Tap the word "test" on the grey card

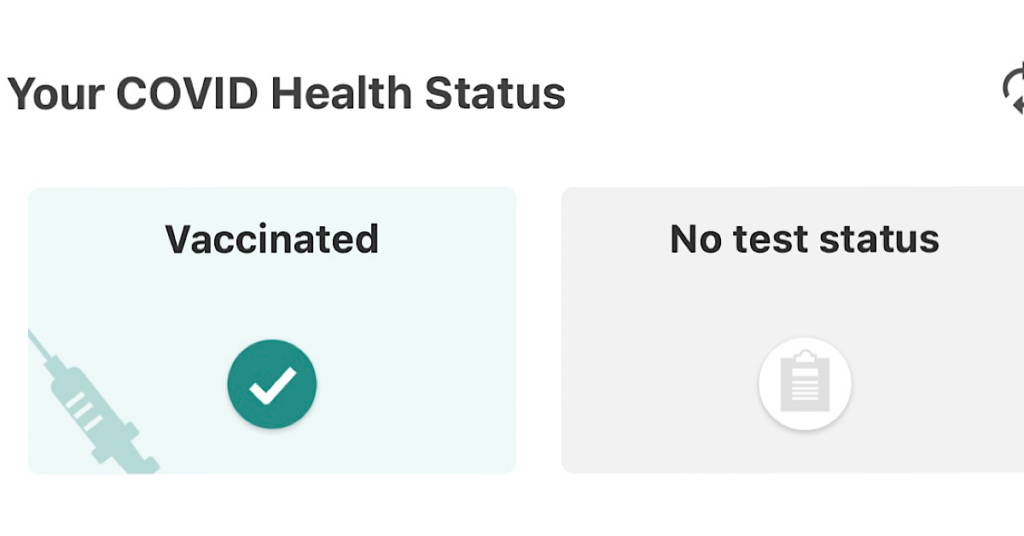tap(771, 239)
